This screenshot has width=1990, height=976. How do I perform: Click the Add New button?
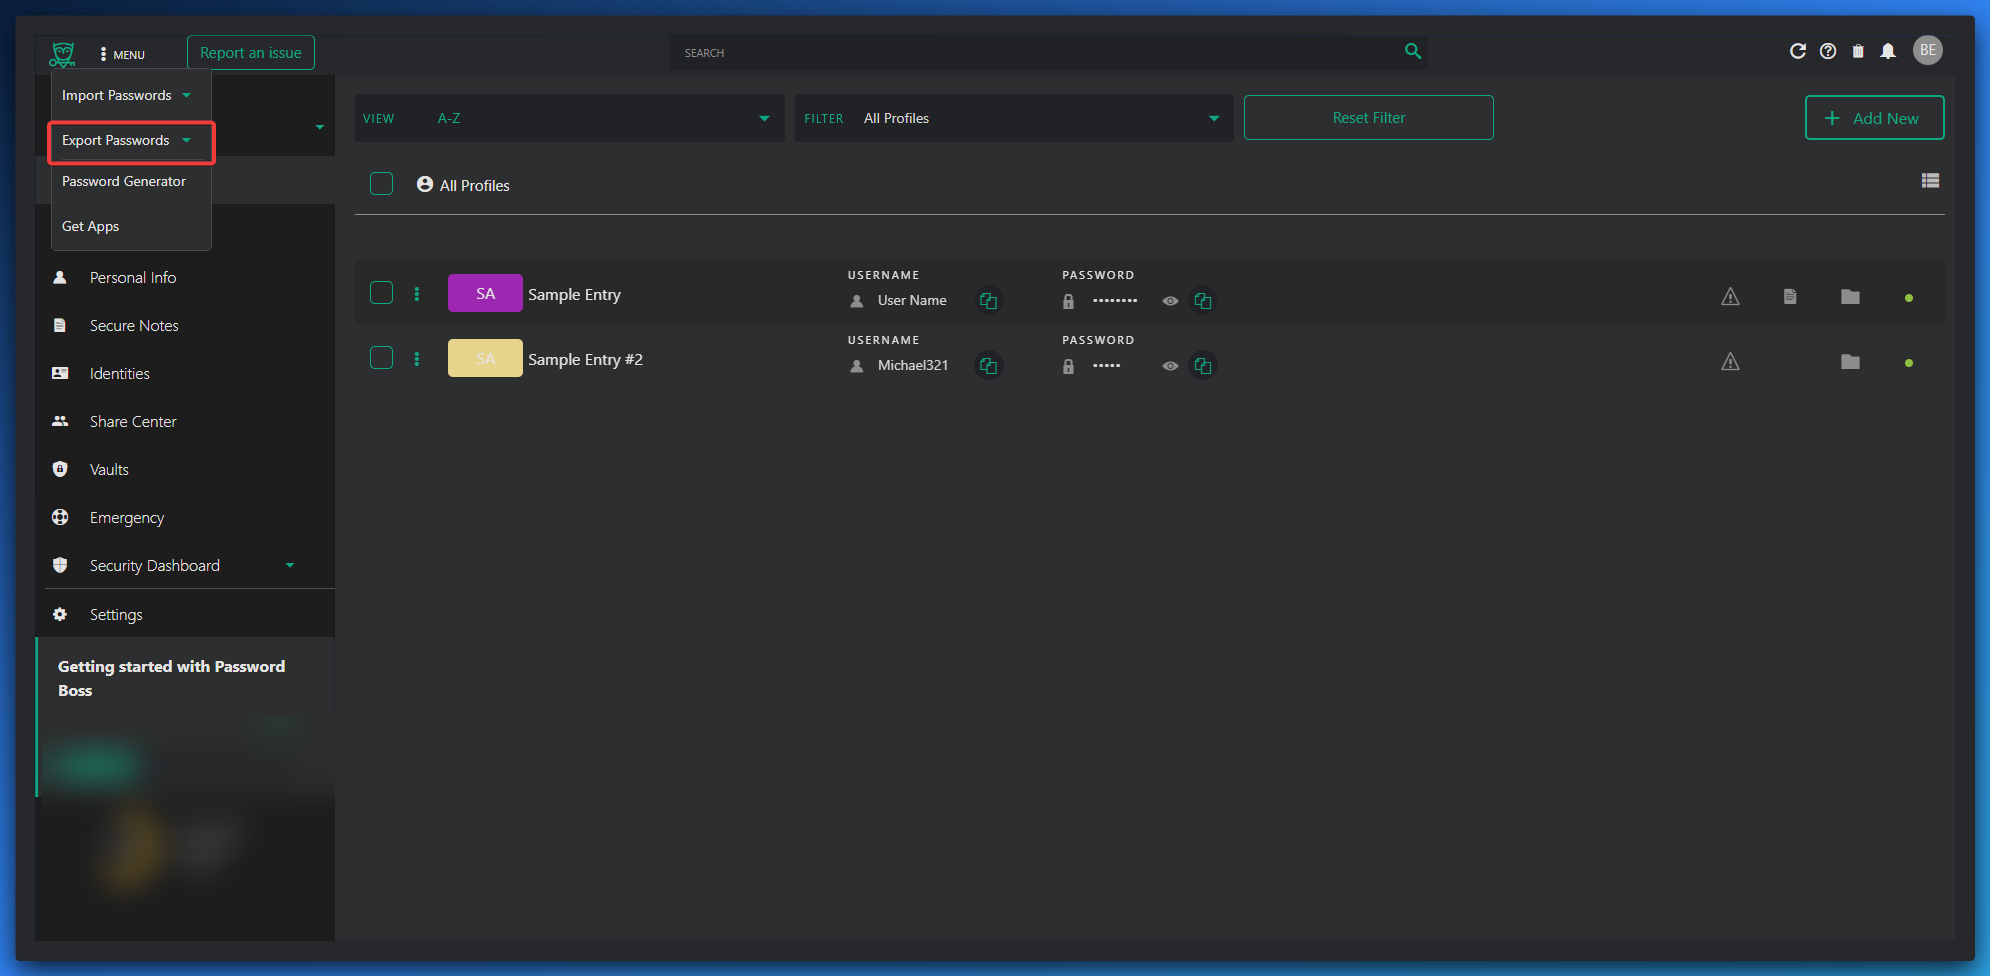click(x=1874, y=118)
